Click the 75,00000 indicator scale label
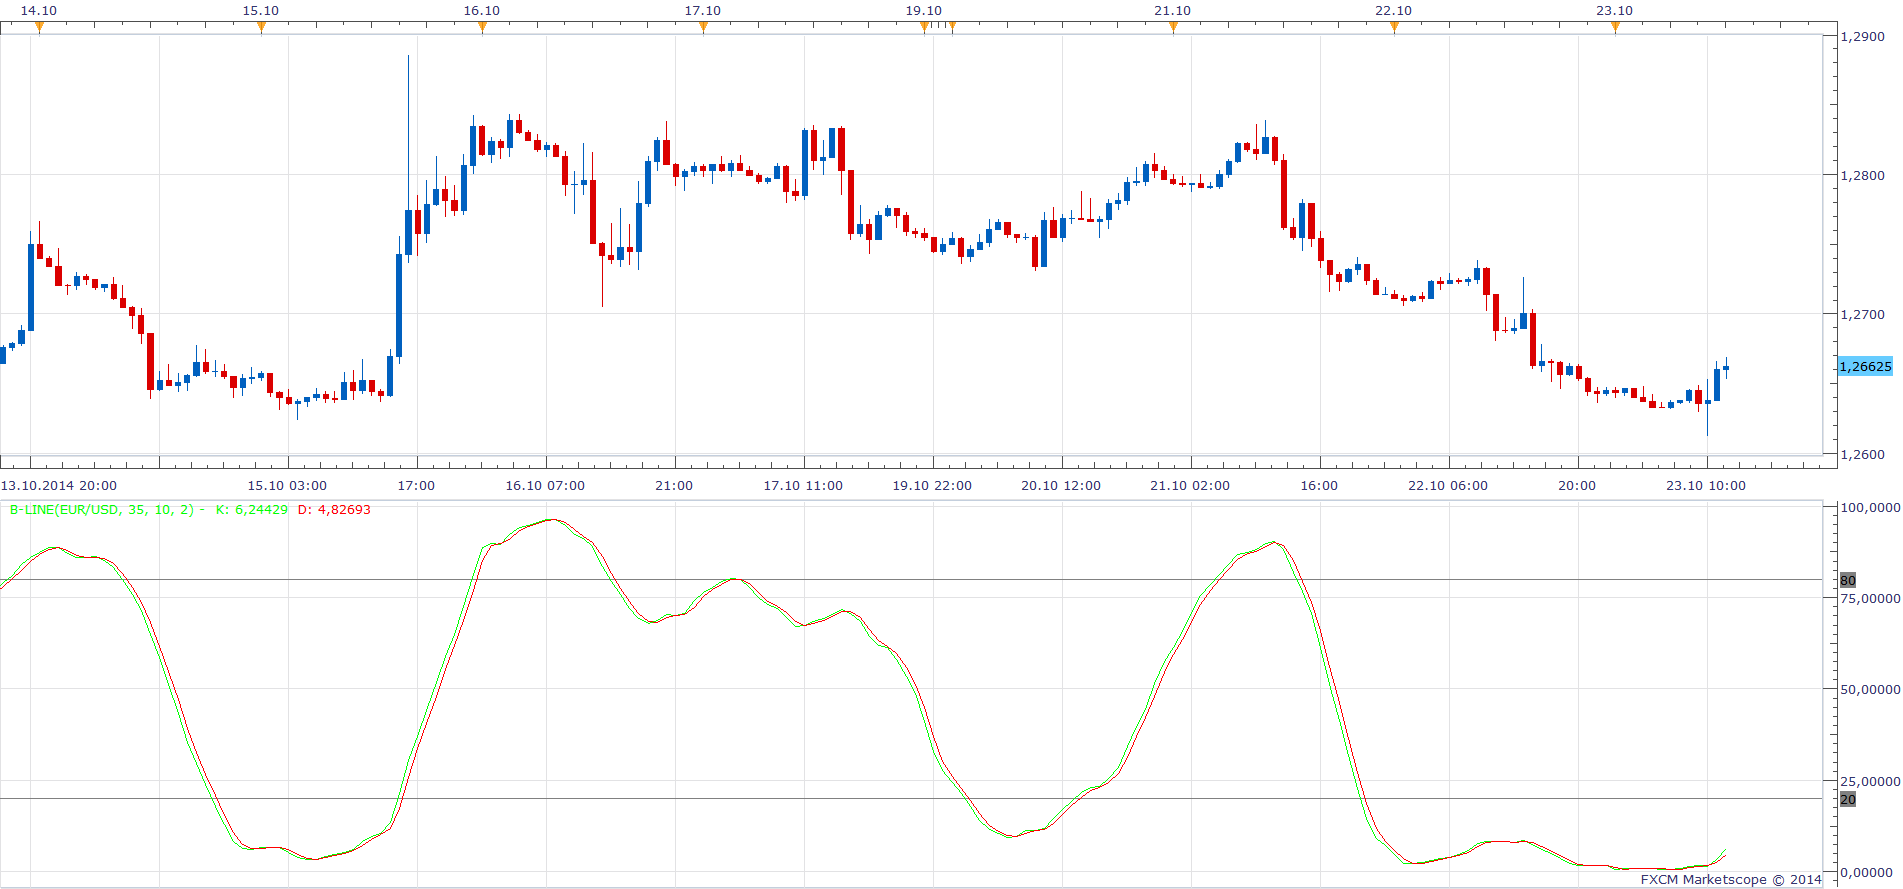 click(x=1870, y=598)
